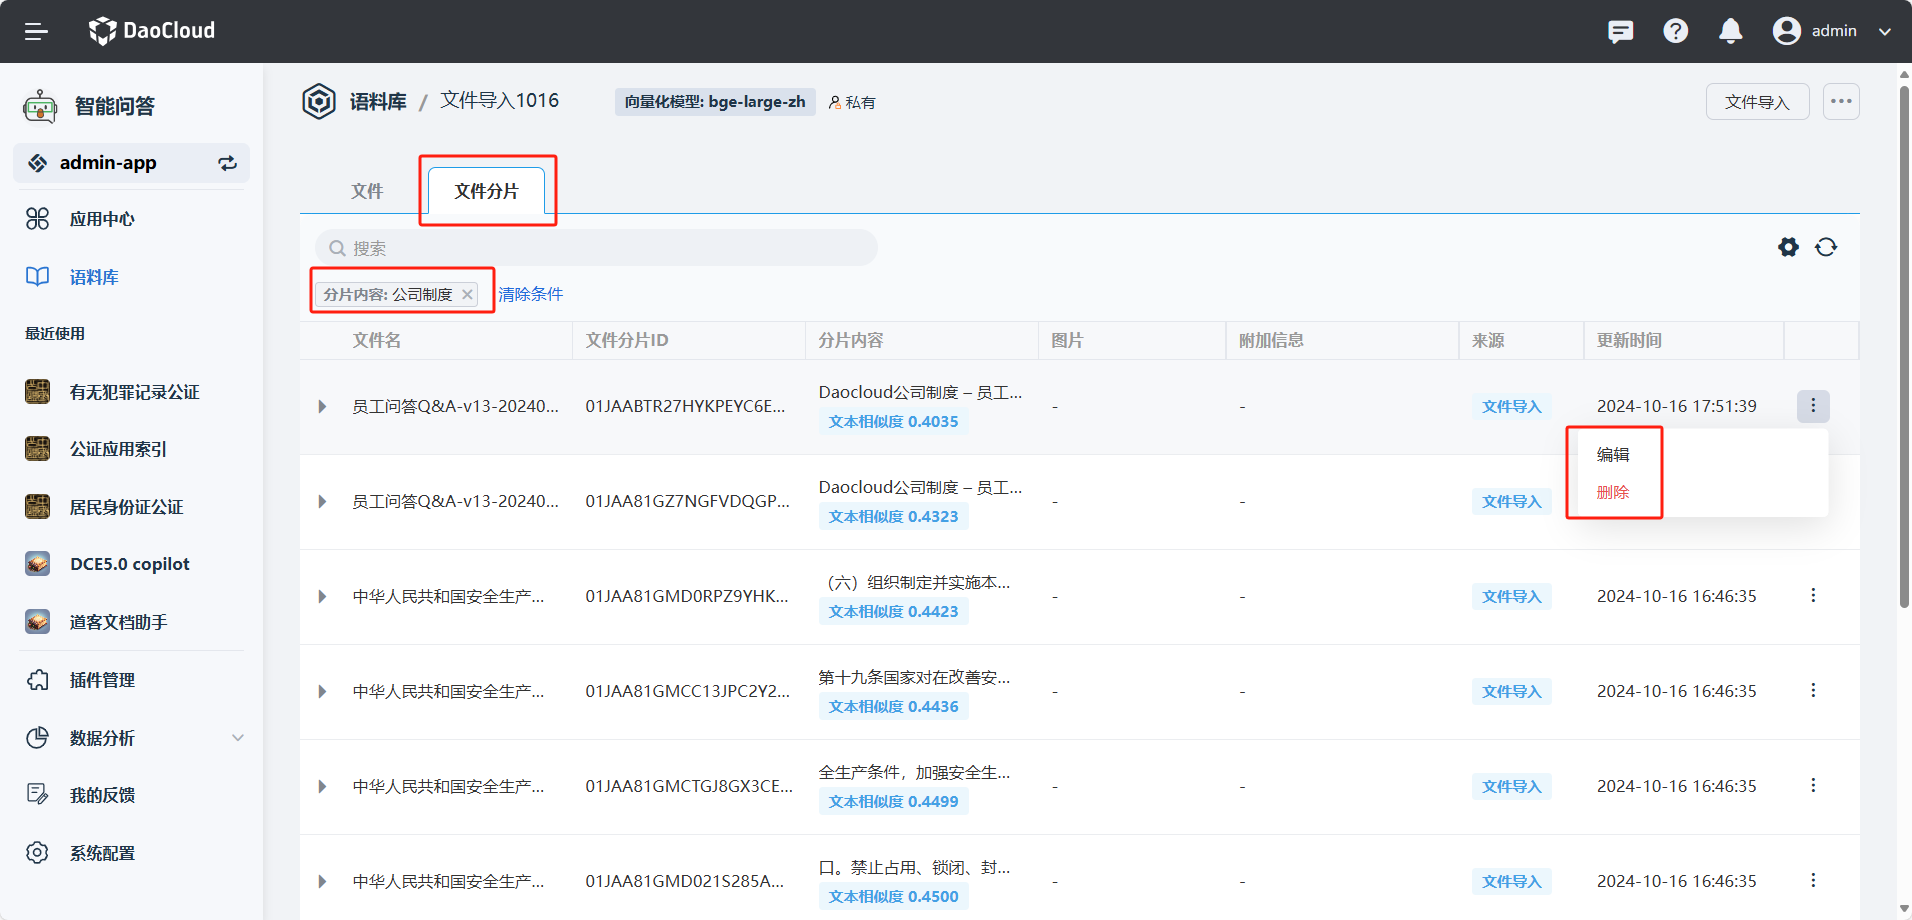Image resolution: width=1912 pixels, height=920 pixels.
Task: Open the top-right more options ellipsis button
Action: click(1840, 101)
